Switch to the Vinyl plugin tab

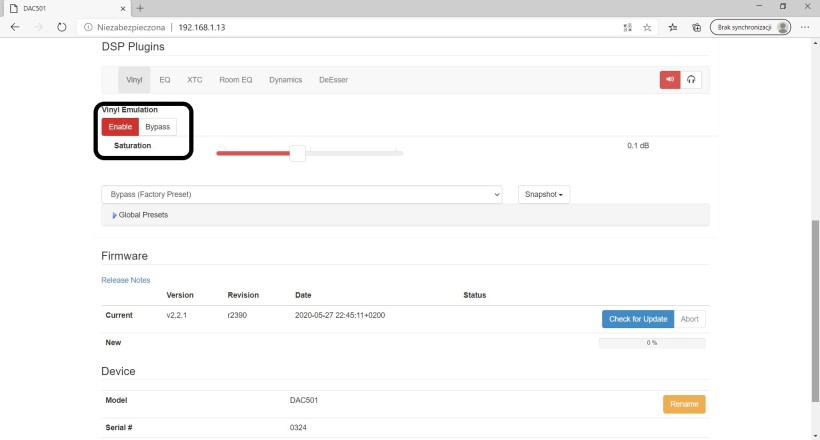[134, 80]
